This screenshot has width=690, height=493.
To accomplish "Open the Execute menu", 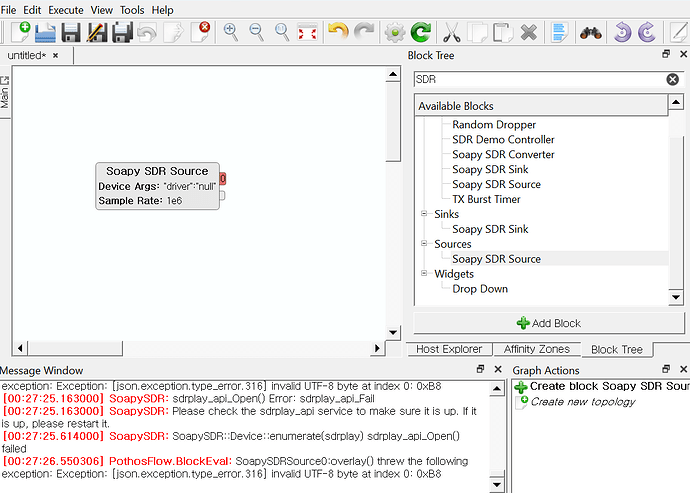I will pyautogui.click(x=66, y=10).
